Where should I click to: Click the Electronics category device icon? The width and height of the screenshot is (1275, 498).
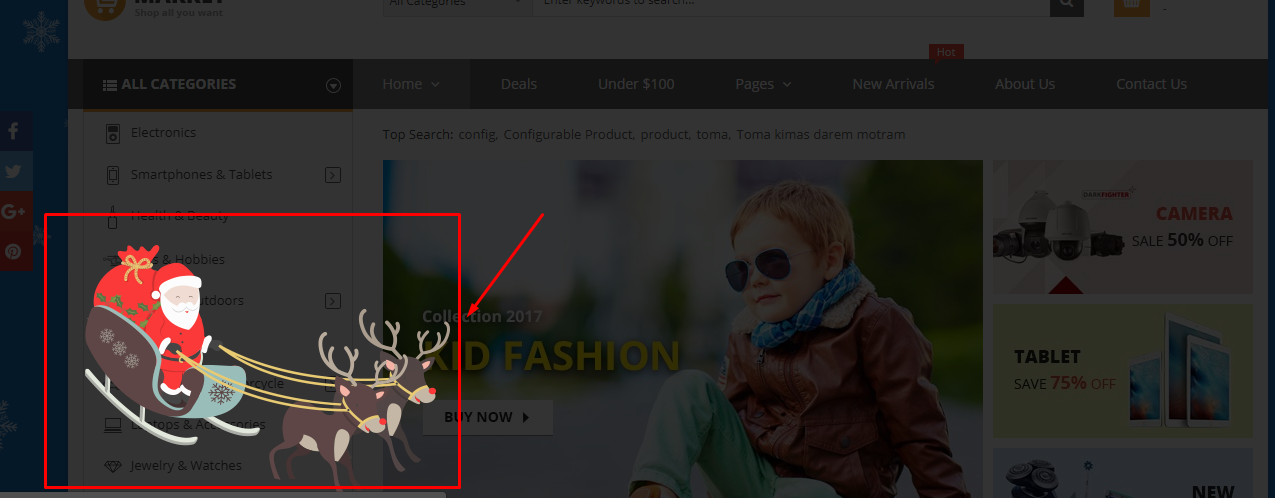click(113, 133)
